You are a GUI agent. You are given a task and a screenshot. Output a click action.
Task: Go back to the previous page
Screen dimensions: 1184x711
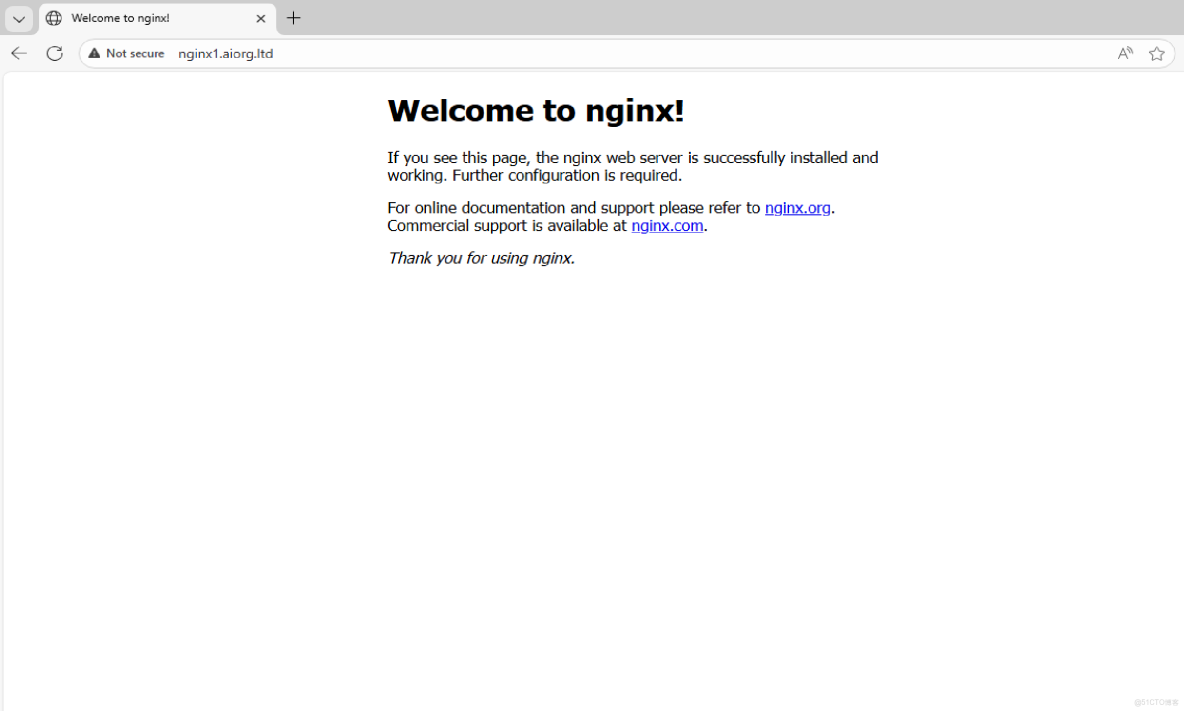[19, 54]
